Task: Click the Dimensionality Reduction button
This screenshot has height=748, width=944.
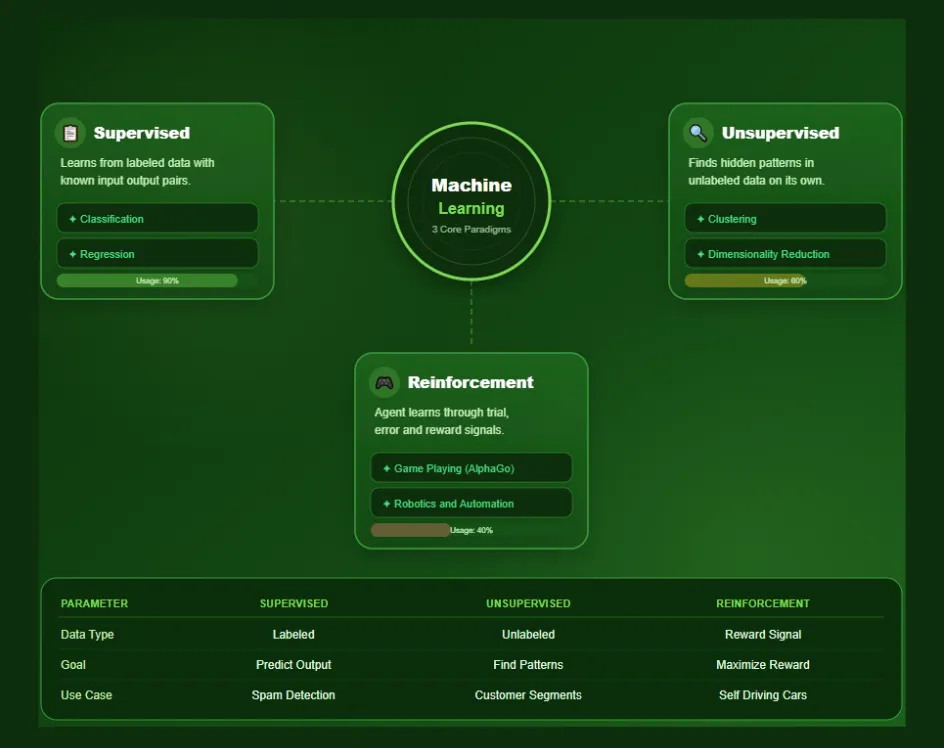Action: coord(785,253)
